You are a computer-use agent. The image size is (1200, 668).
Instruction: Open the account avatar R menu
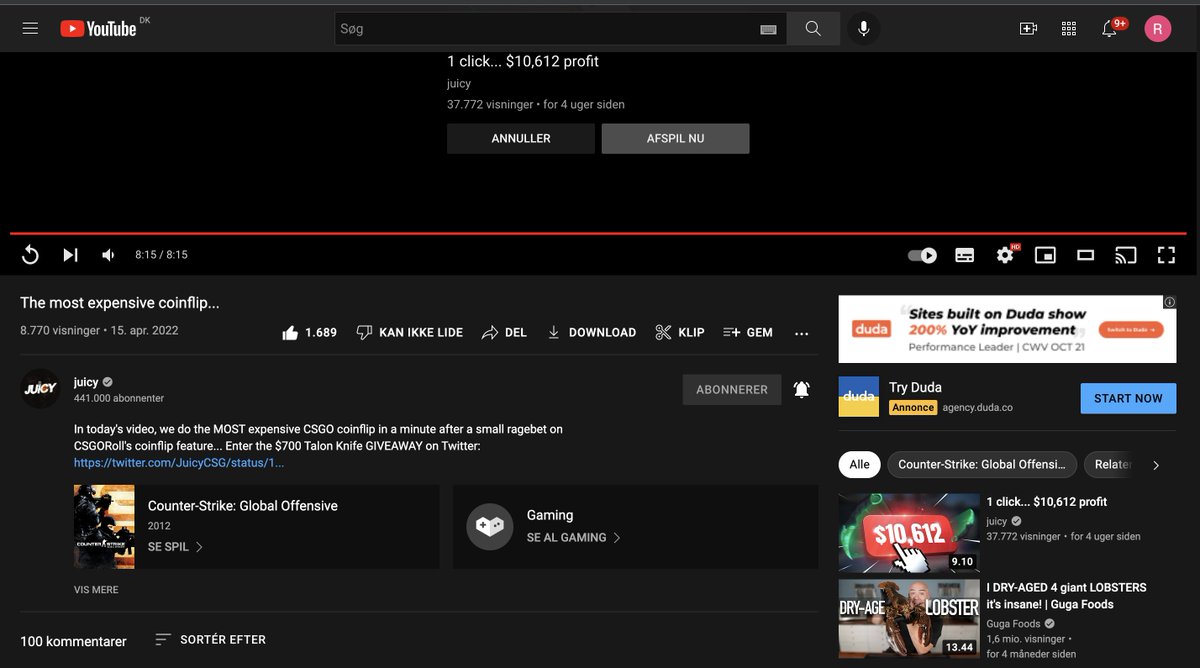tap(1158, 29)
